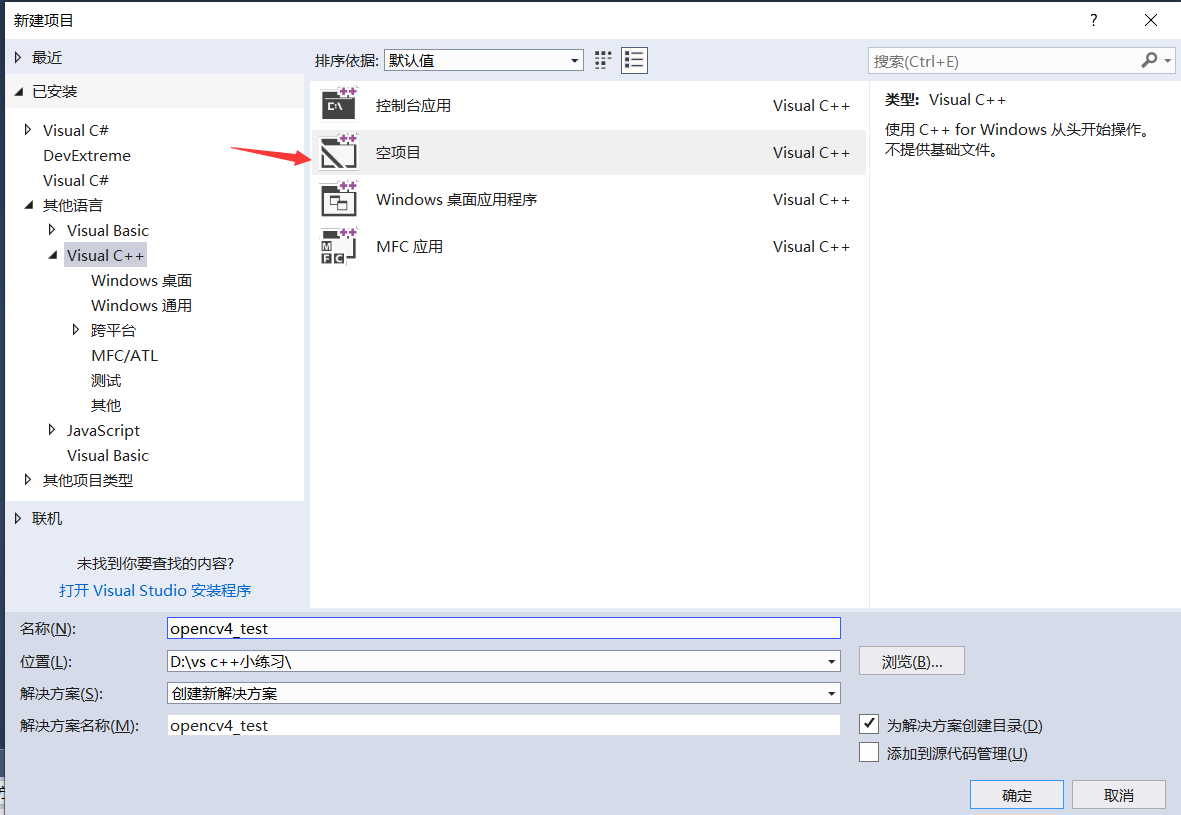Click the 解决方案名称 input field

pos(503,725)
